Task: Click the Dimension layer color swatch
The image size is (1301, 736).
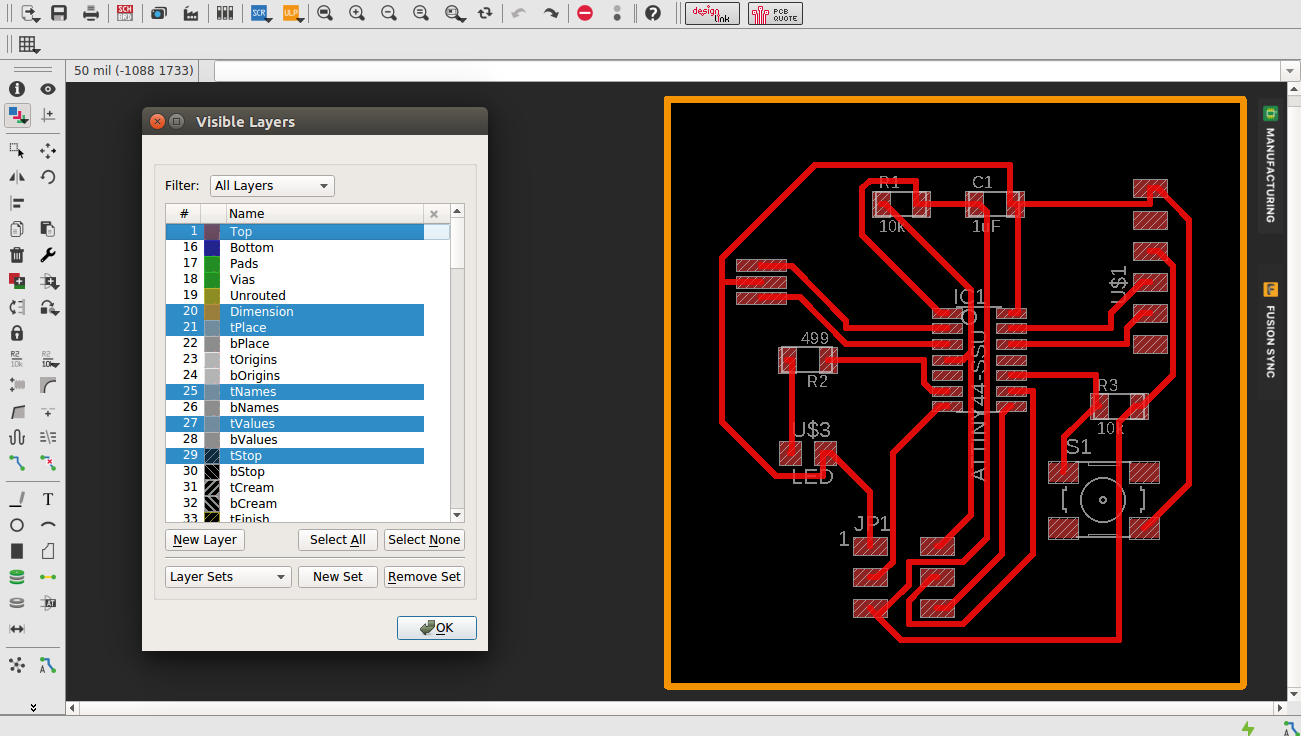Action: click(212, 312)
